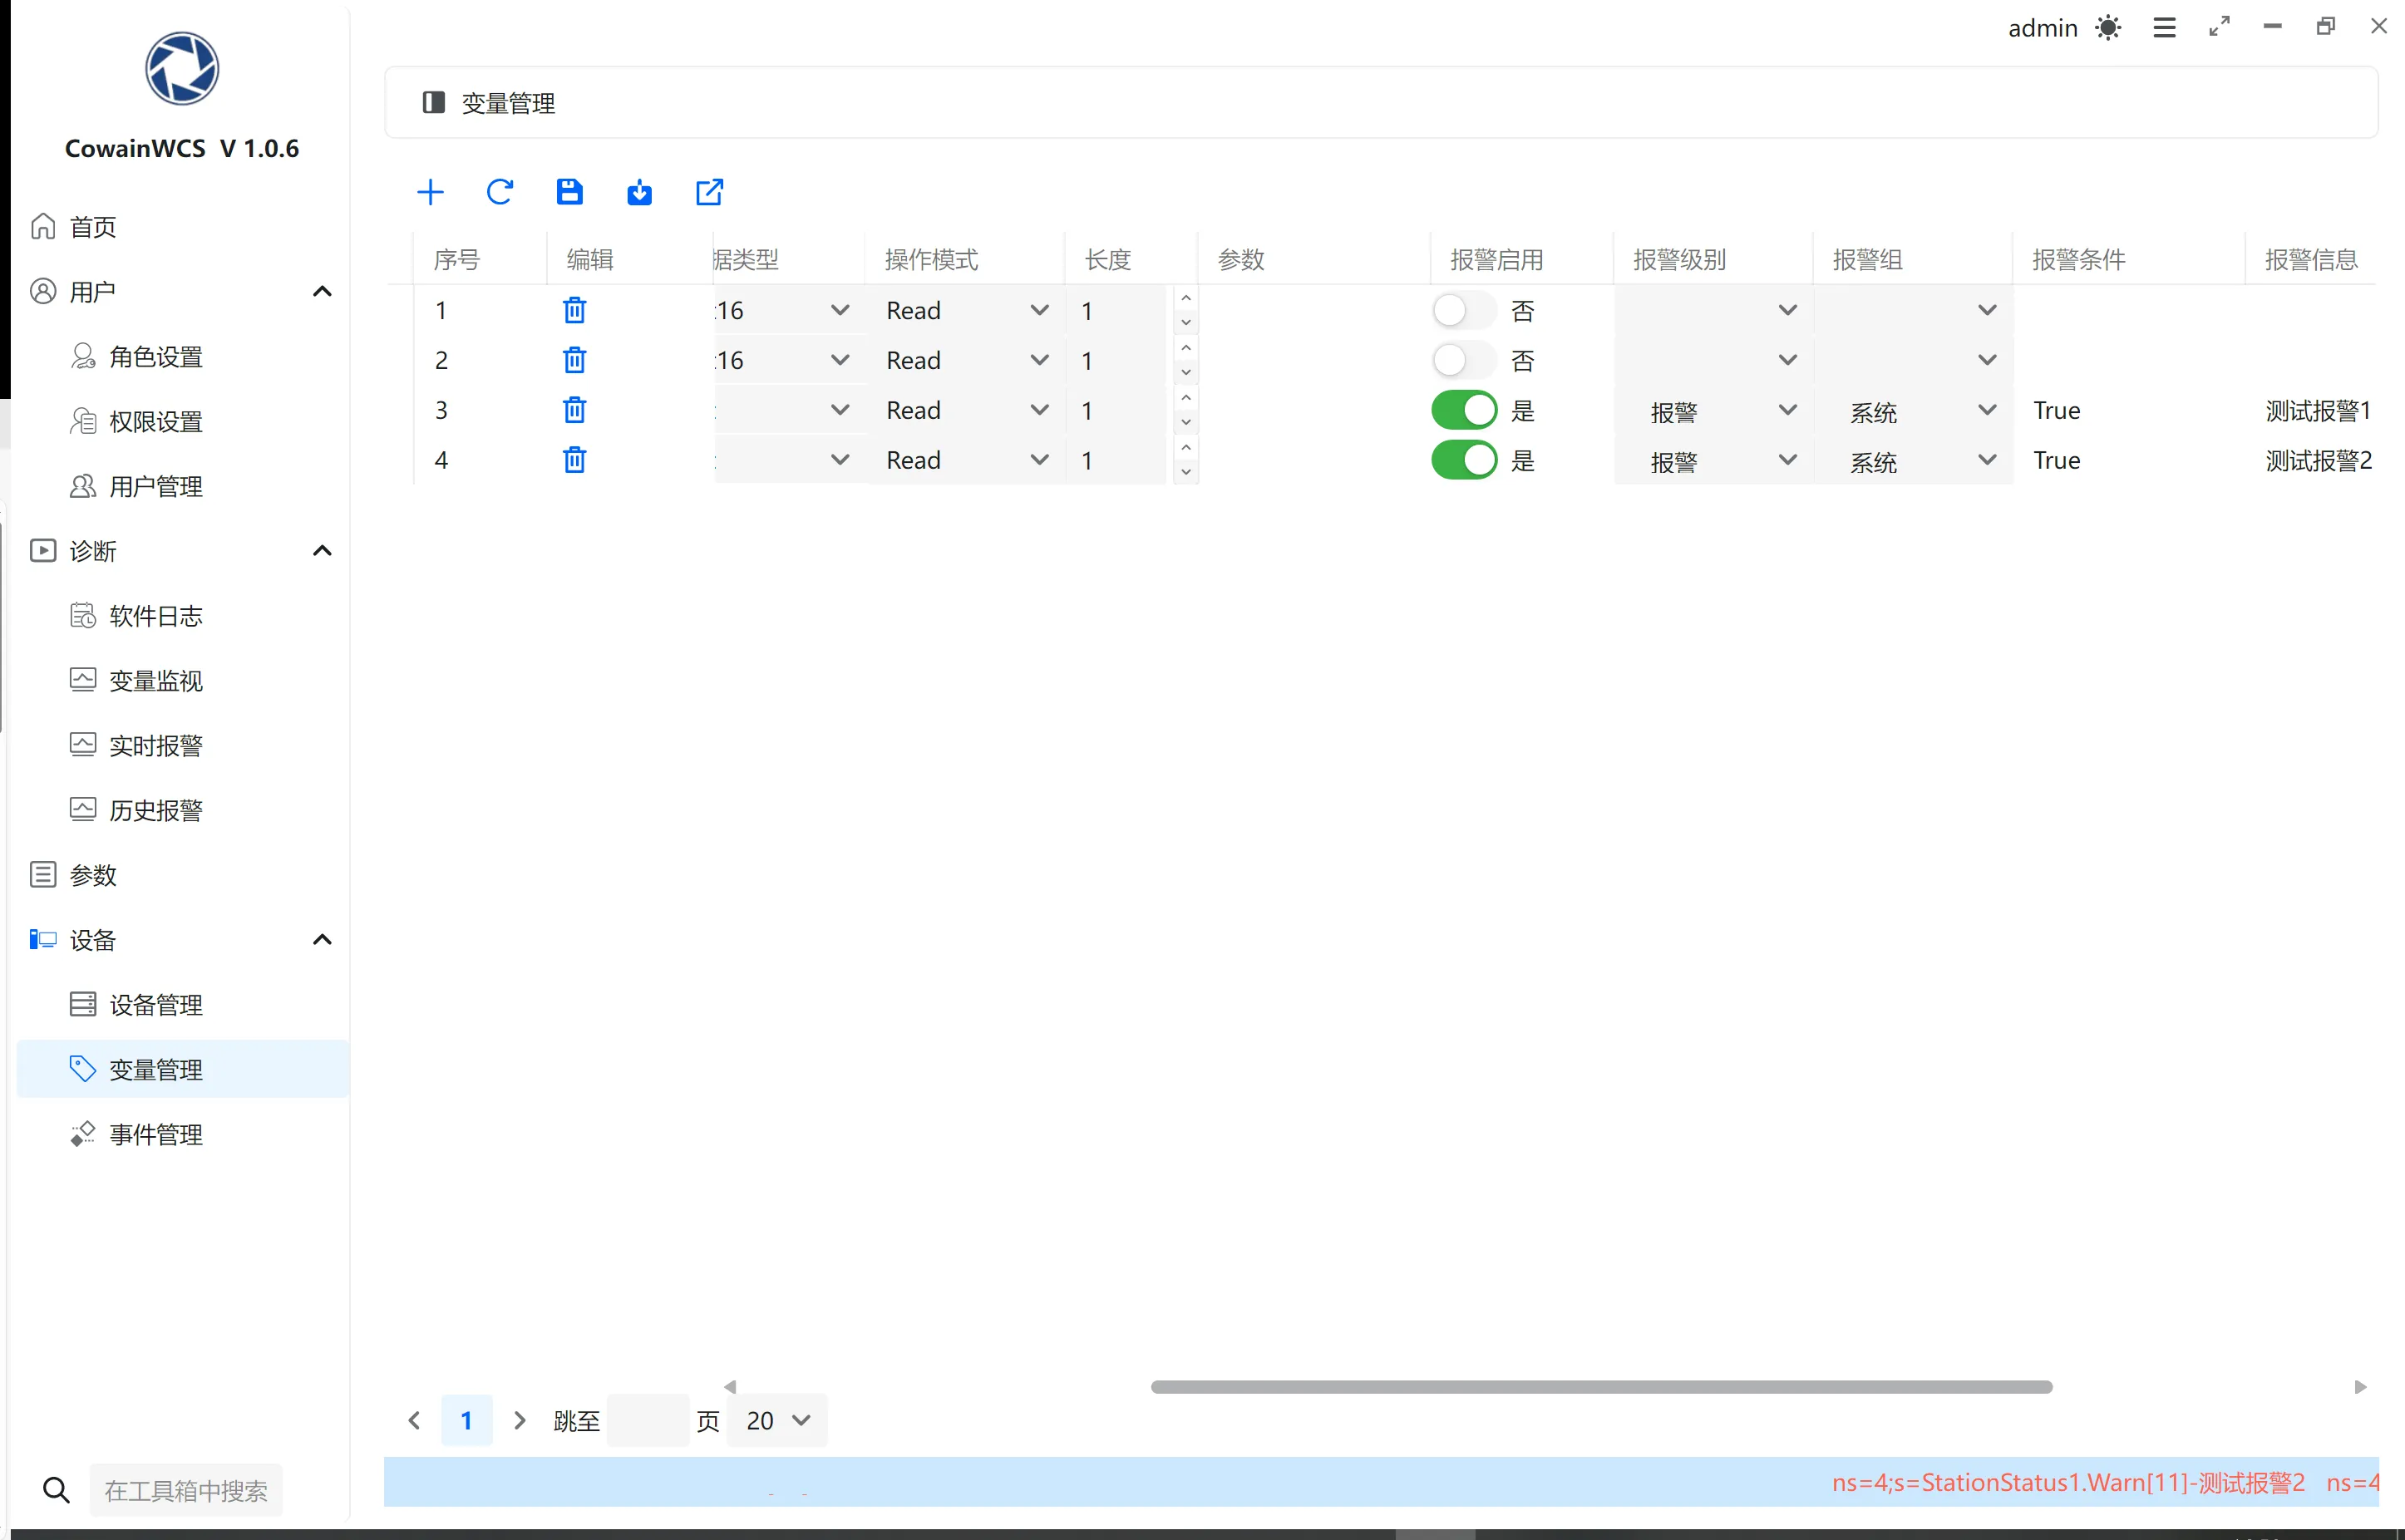Click the hamburger menu icon near admin
This screenshot has width=2405, height=1540.
tap(2164, 28)
